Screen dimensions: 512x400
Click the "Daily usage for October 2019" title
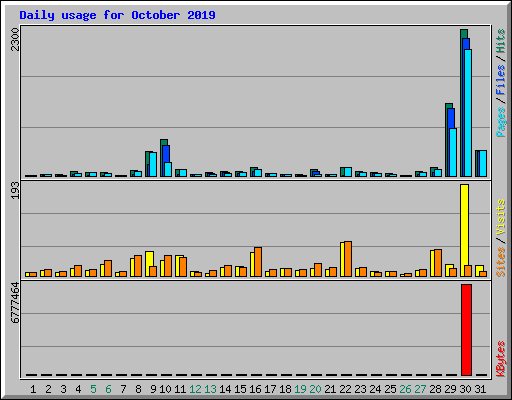(x=117, y=15)
